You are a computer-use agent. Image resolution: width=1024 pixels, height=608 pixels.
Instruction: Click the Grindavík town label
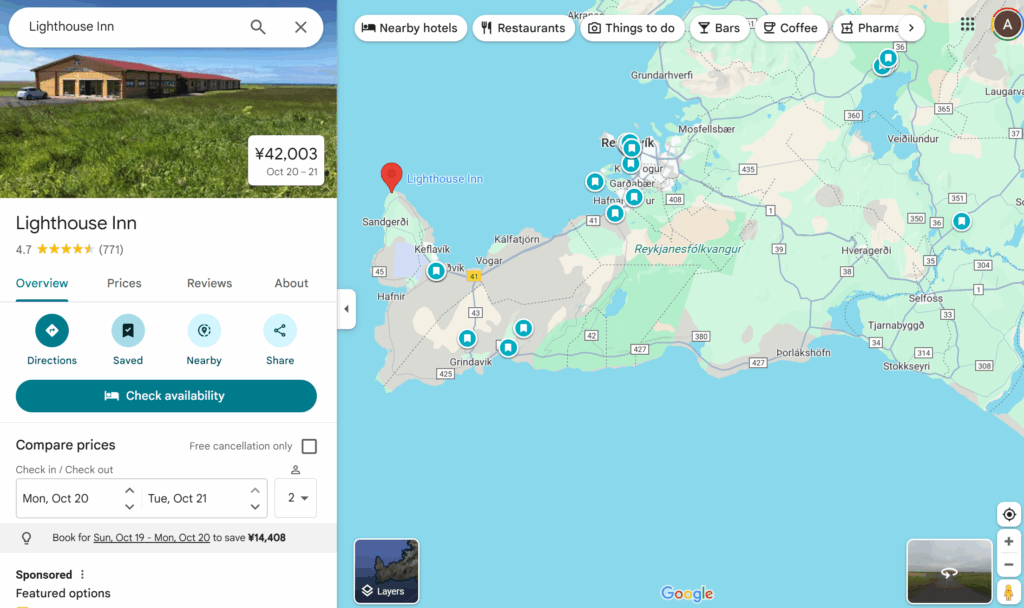click(x=471, y=362)
